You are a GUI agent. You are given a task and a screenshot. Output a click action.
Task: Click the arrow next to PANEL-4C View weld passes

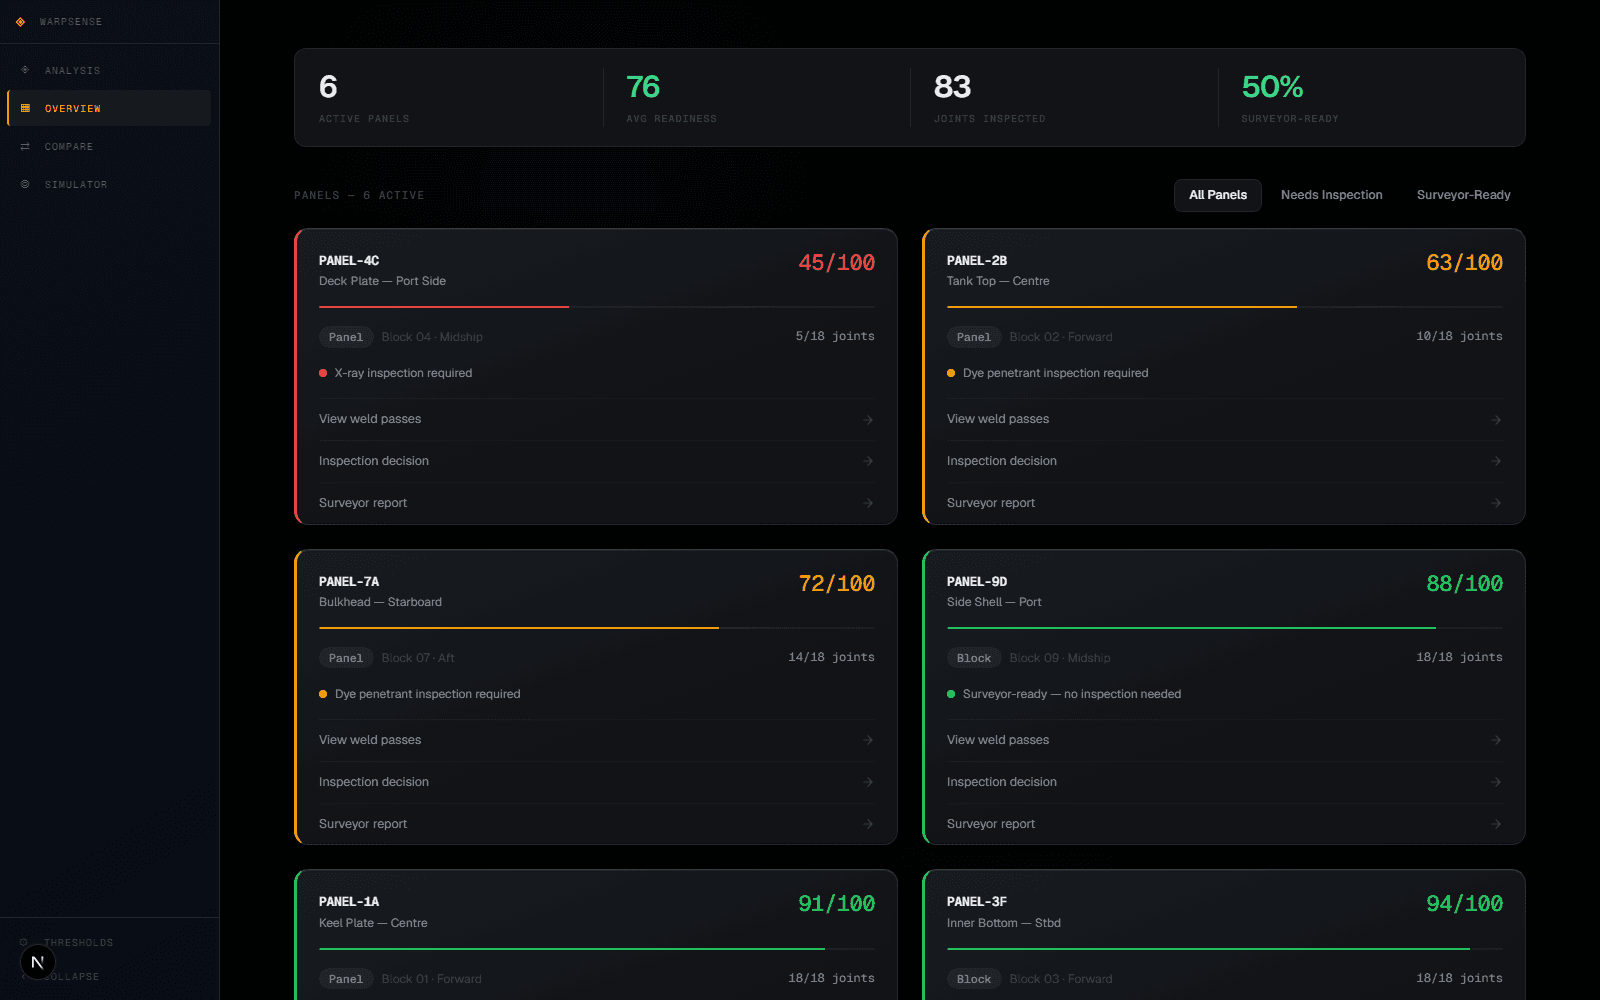pyautogui.click(x=868, y=420)
